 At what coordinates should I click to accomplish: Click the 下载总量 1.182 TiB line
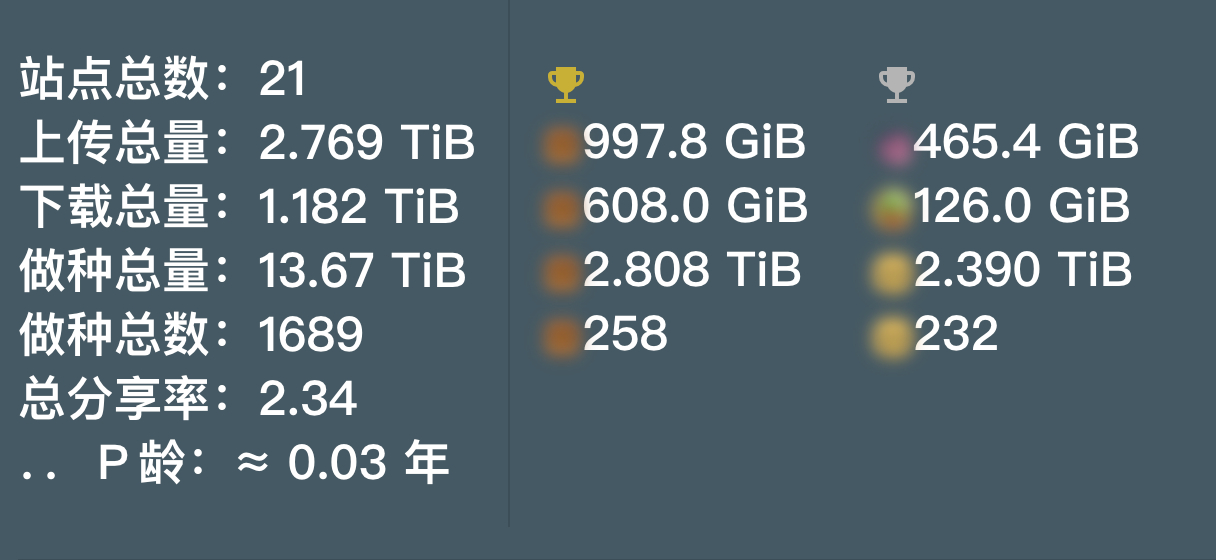coord(240,207)
